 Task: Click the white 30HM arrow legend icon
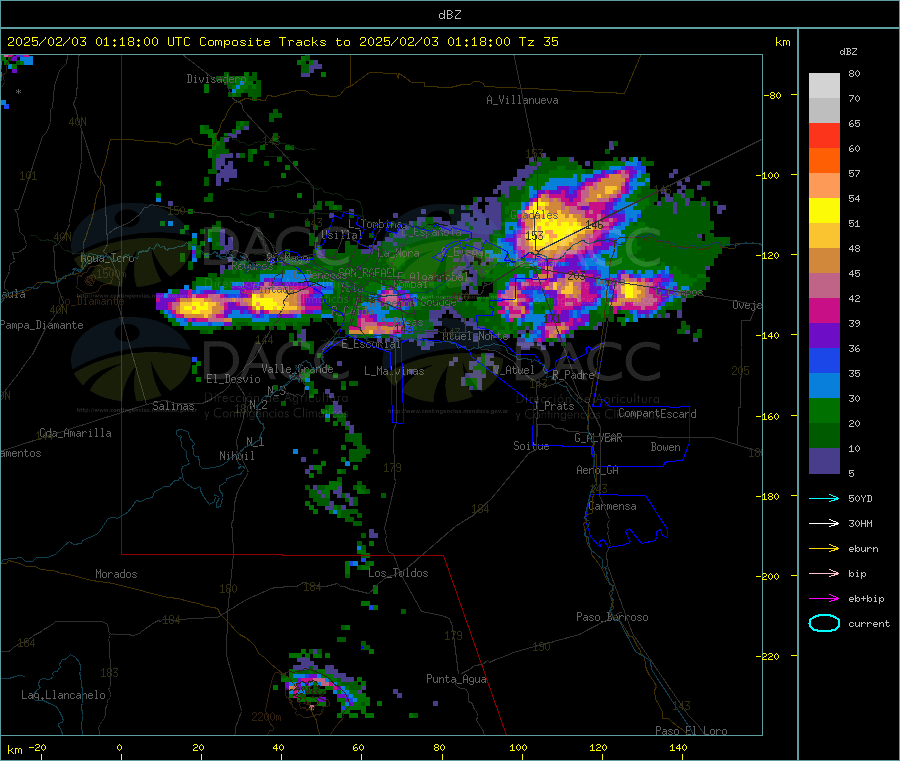pos(824,523)
